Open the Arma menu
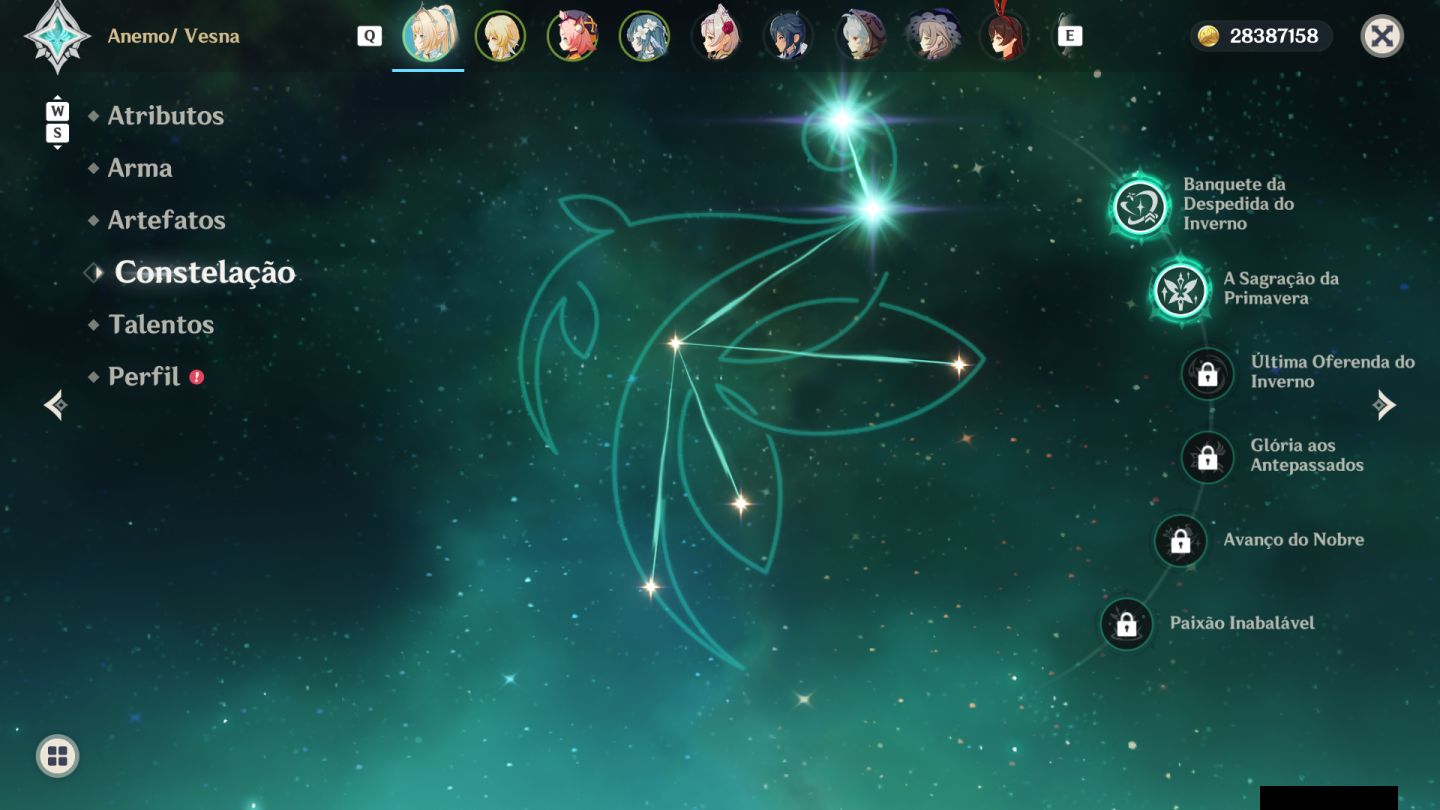The height and width of the screenshot is (810, 1440). pyautogui.click(x=140, y=168)
